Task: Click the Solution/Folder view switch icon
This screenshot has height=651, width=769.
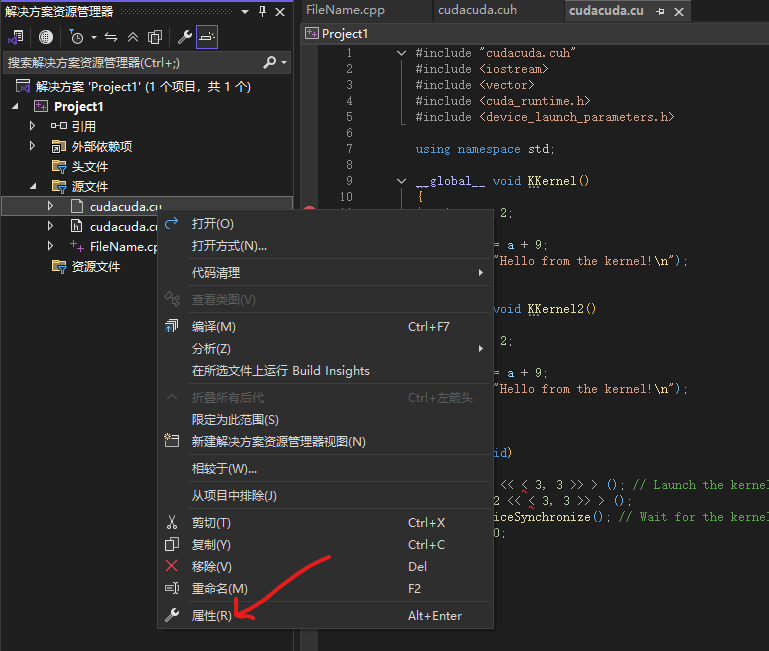Action: (16, 37)
